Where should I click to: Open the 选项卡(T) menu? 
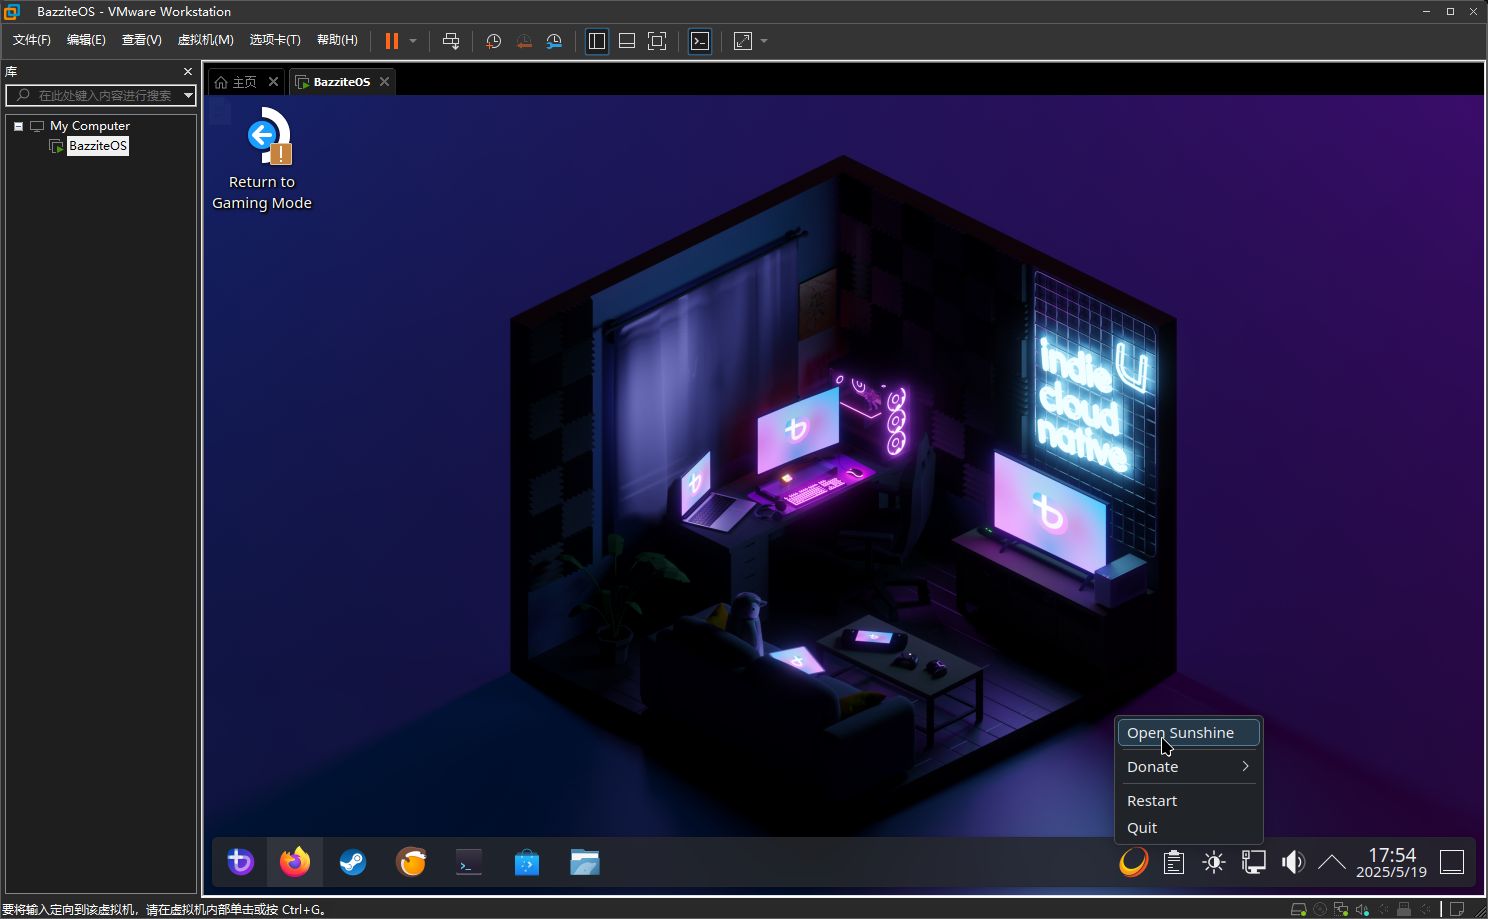point(275,40)
